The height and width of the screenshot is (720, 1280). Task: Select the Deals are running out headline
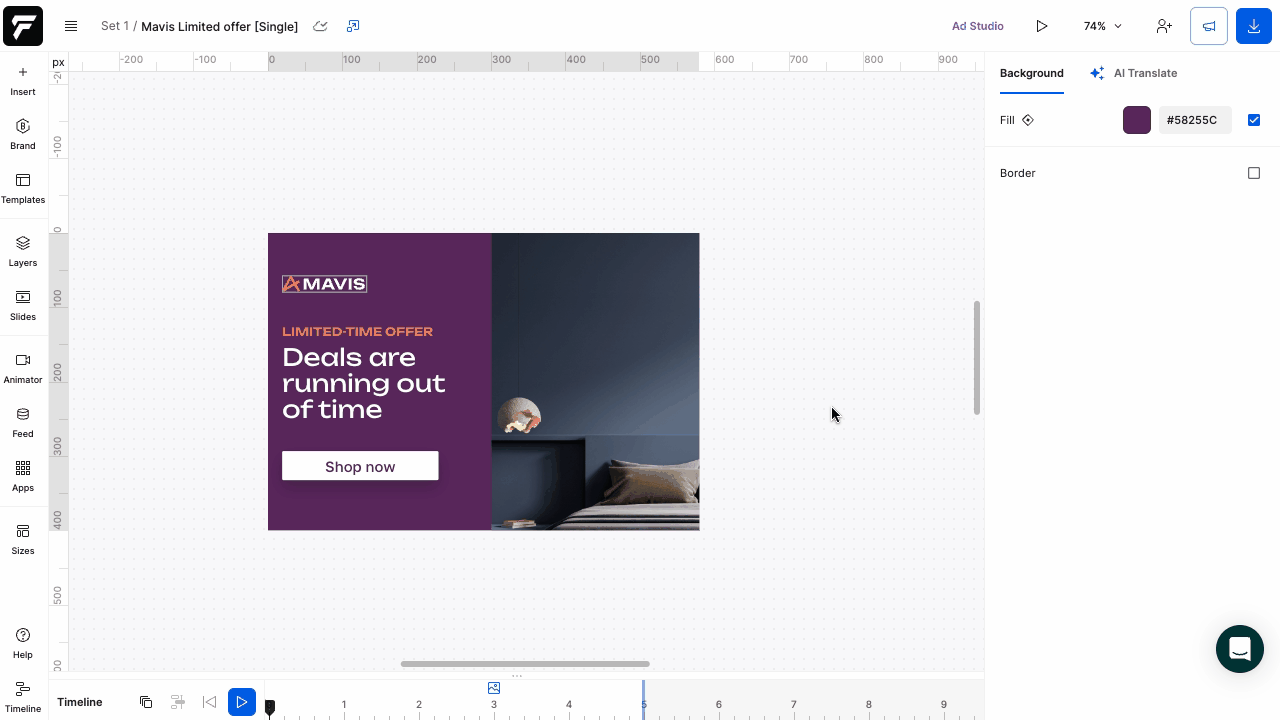pyautogui.click(x=363, y=383)
